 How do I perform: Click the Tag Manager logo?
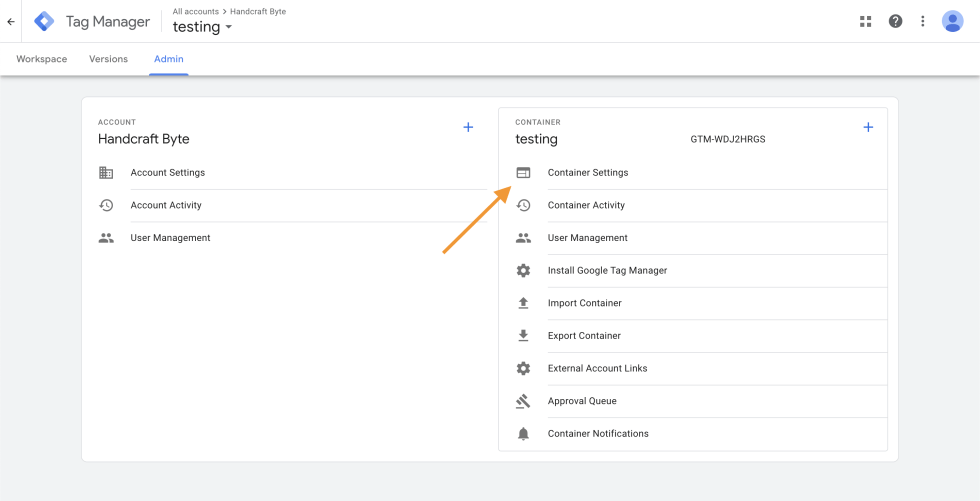[x=44, y=21]
